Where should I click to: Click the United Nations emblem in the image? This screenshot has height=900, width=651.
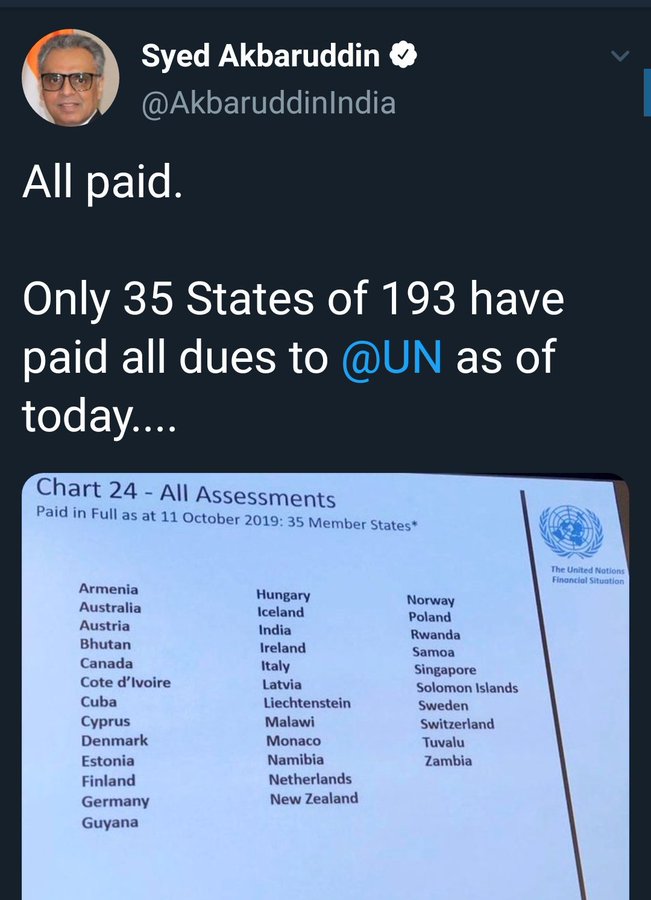click(571, 532)
